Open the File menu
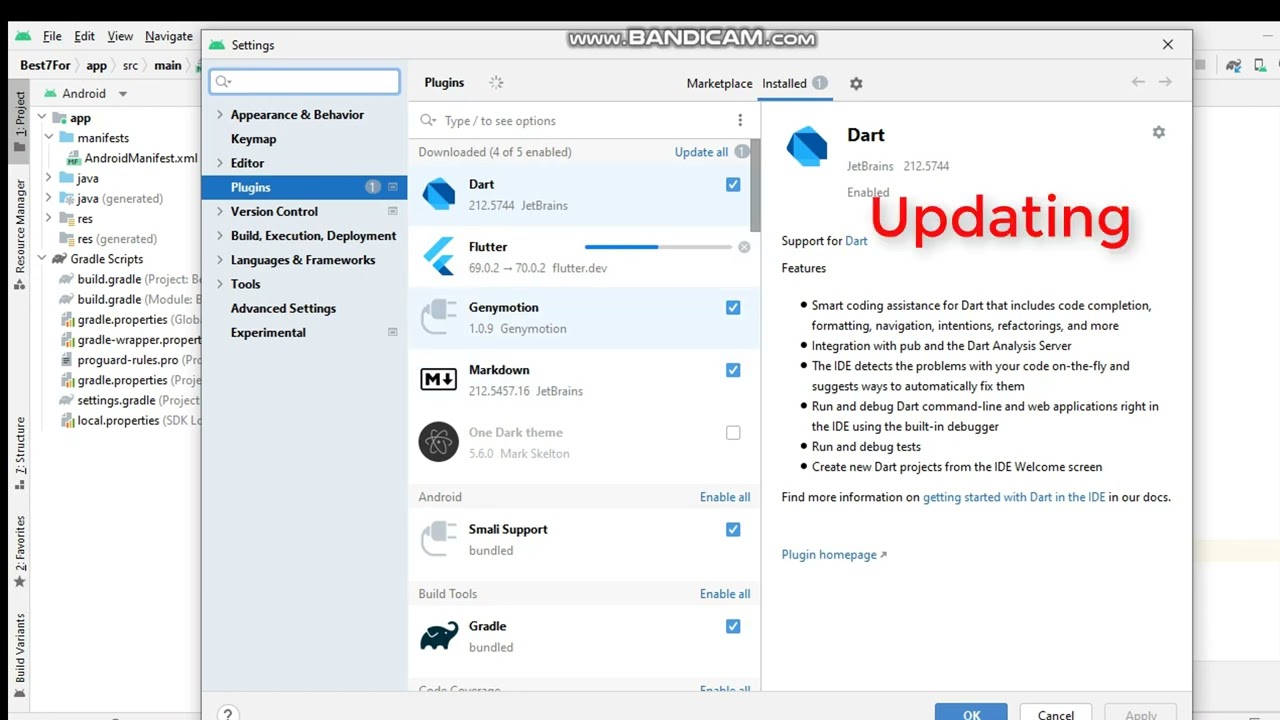This screenshot has width=1280, height=720. [52, 36]
